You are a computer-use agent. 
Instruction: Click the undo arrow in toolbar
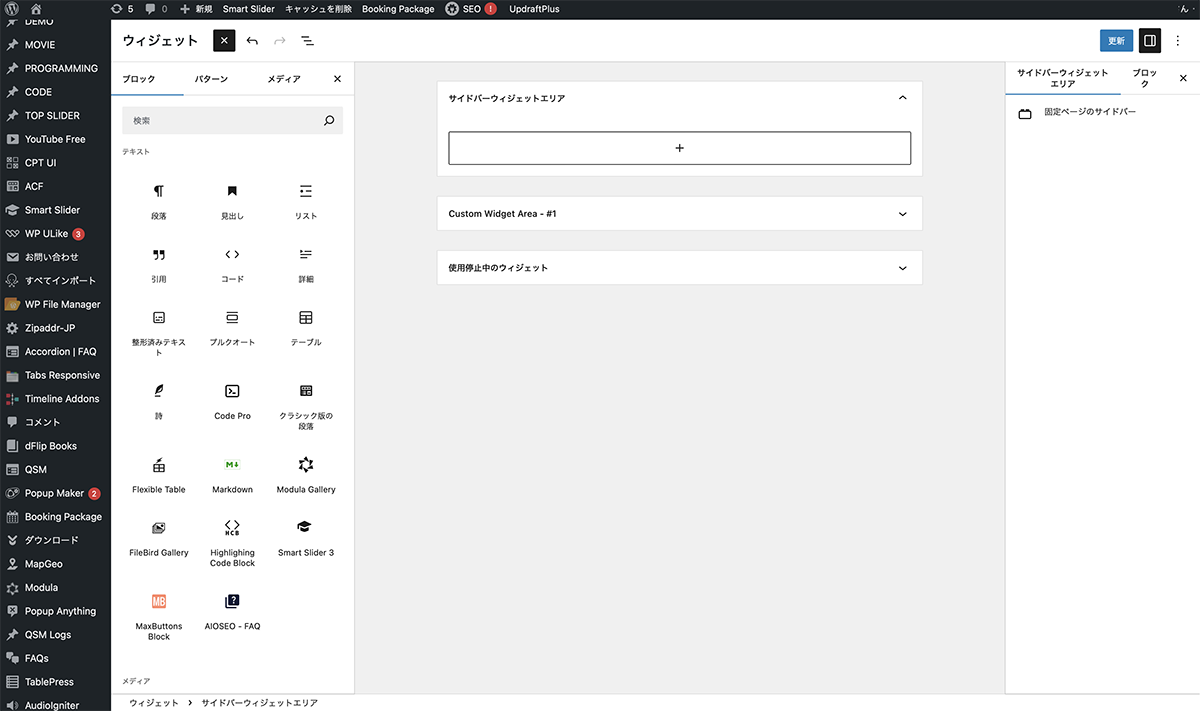click(252, 41)
